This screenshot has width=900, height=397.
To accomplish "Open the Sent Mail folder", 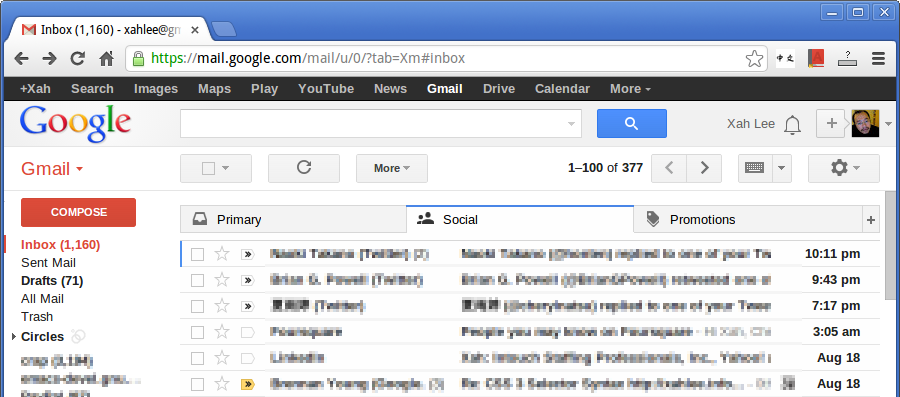I will click(x=48, y=263).
